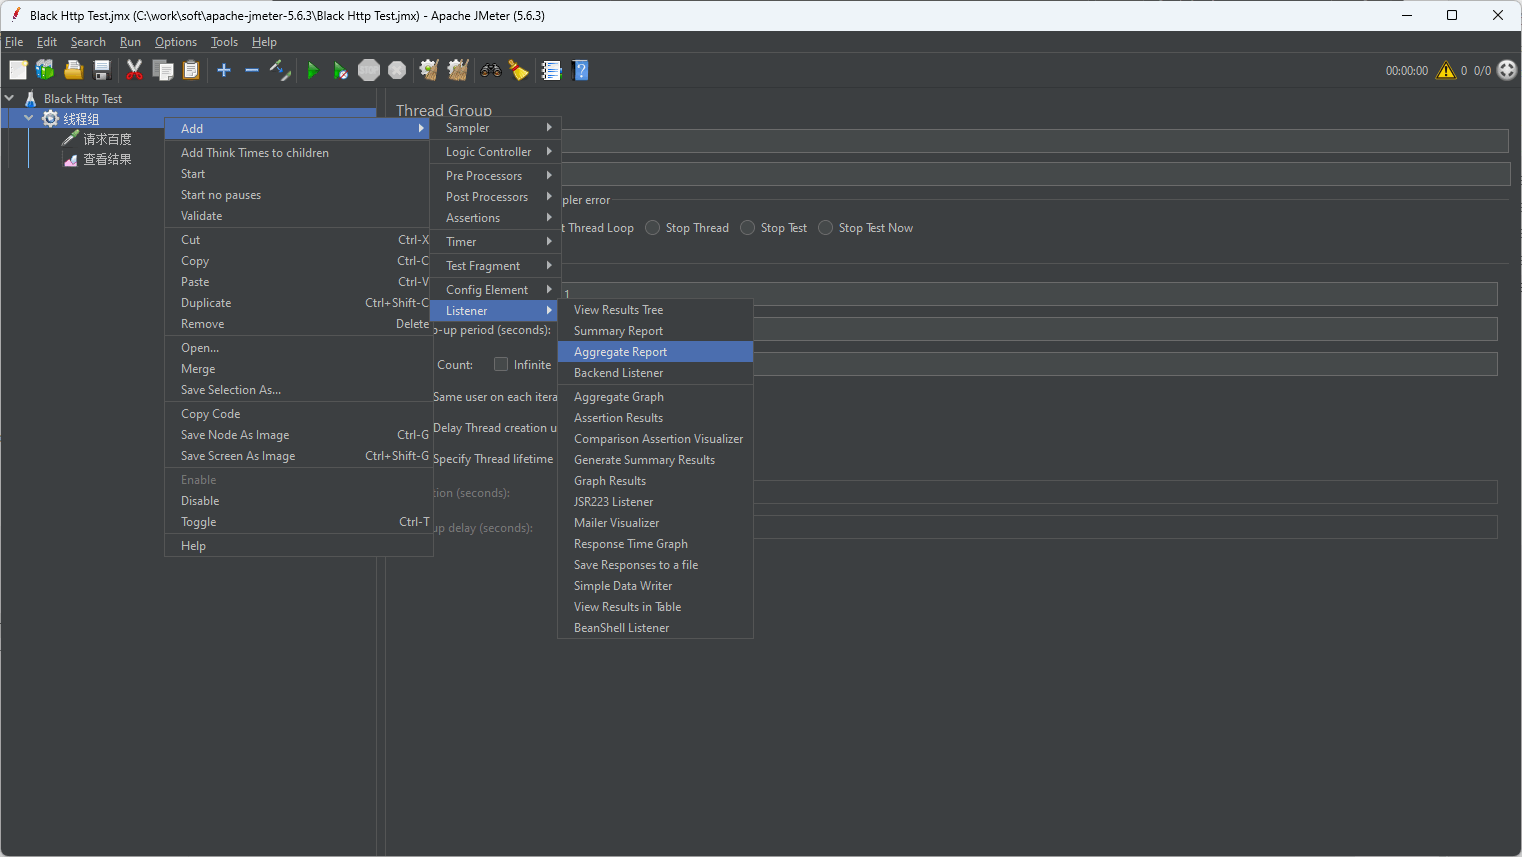
Task: Choose Backend Listener entry
Action: coord(655,373)
